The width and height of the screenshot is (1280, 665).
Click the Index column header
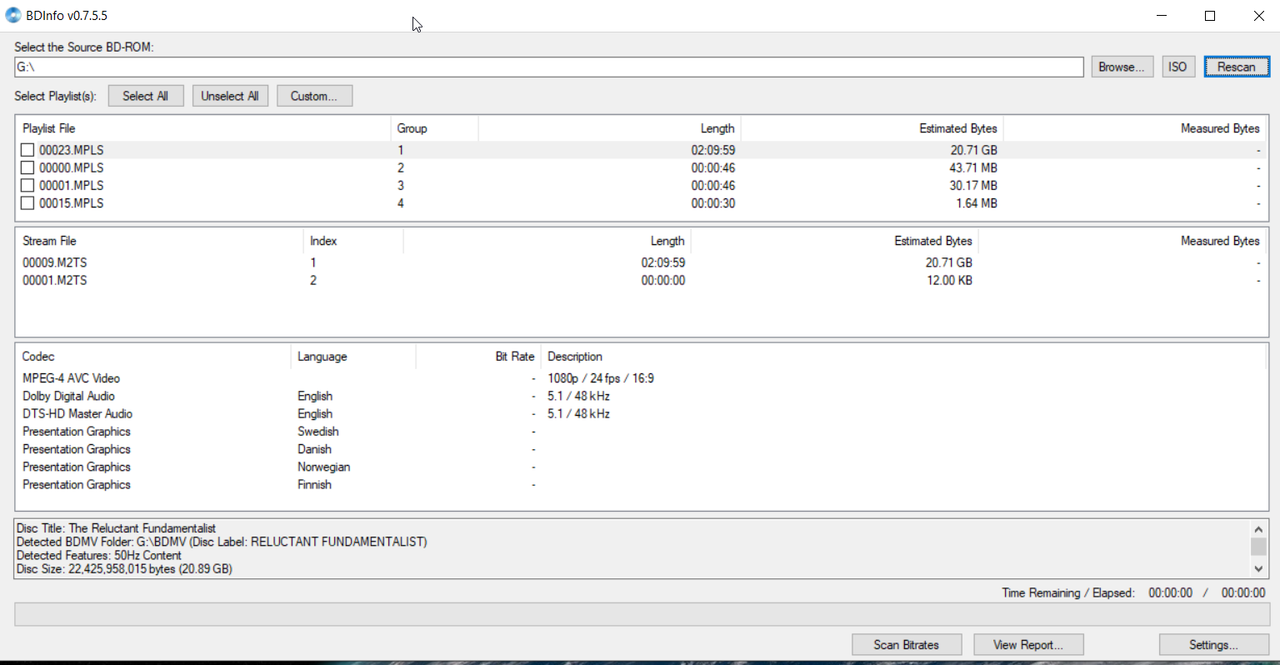pos(353,241)
